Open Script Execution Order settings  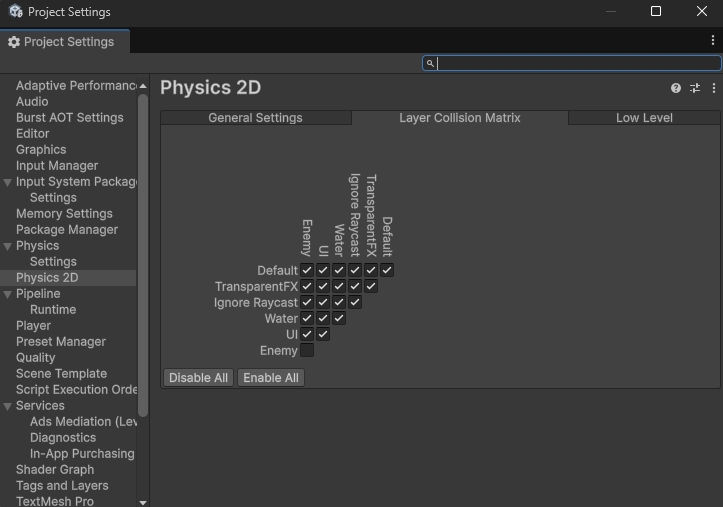pyautogui.click(x=76, y=390)
